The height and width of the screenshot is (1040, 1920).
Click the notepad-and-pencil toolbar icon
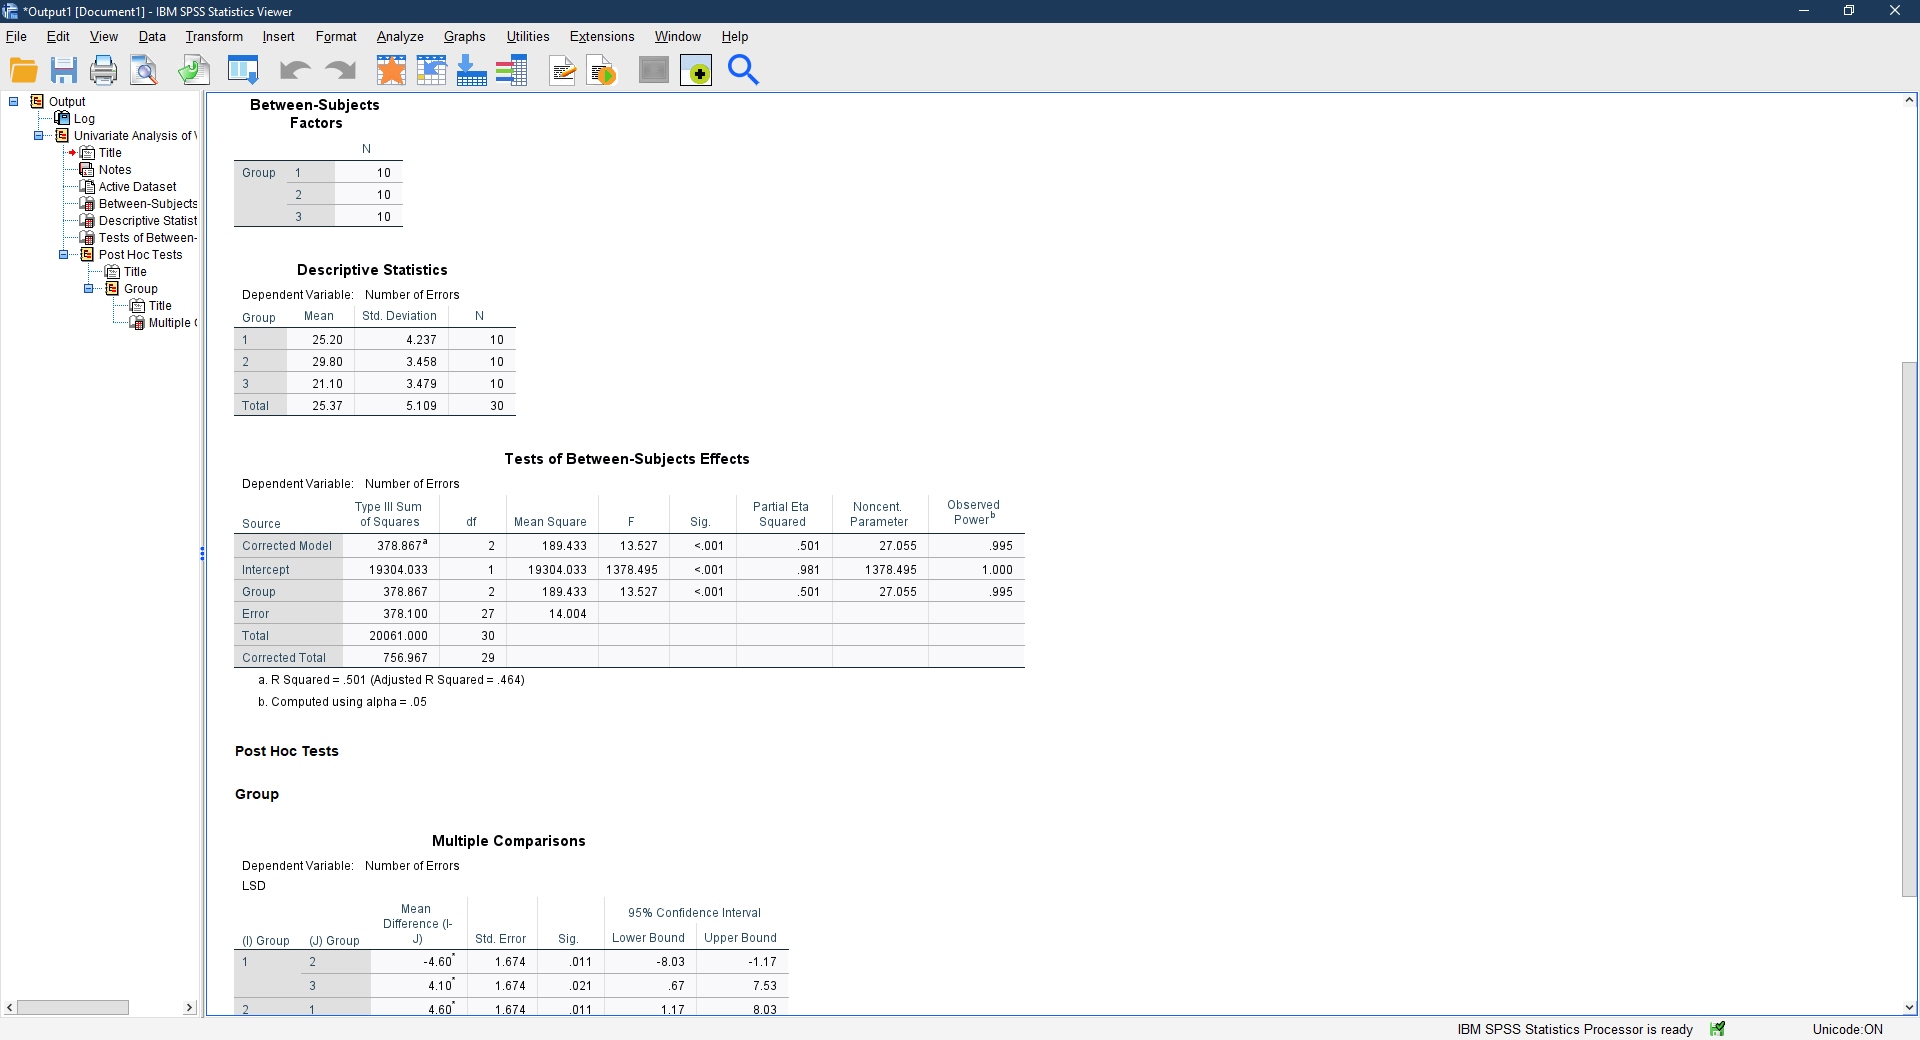tap(563, 70)
